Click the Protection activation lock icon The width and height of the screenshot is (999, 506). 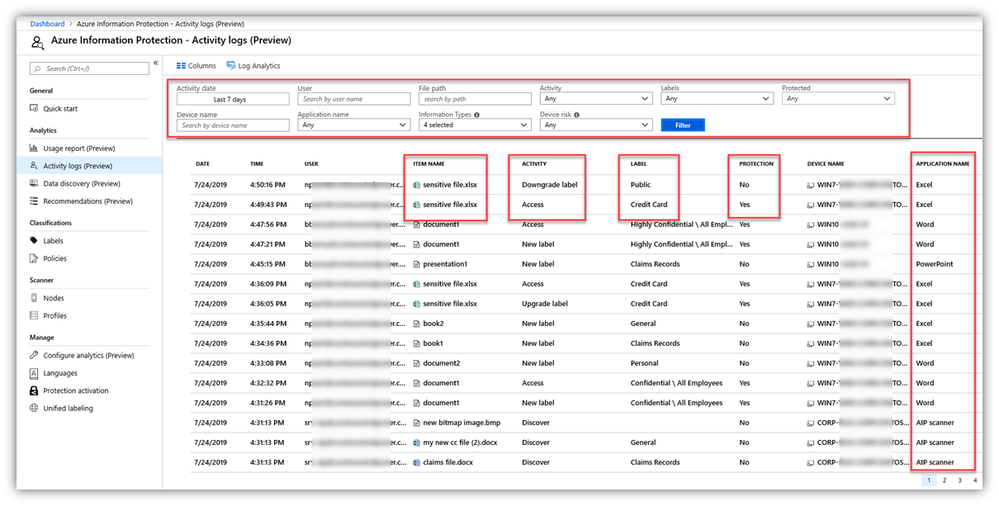(34, 391)
